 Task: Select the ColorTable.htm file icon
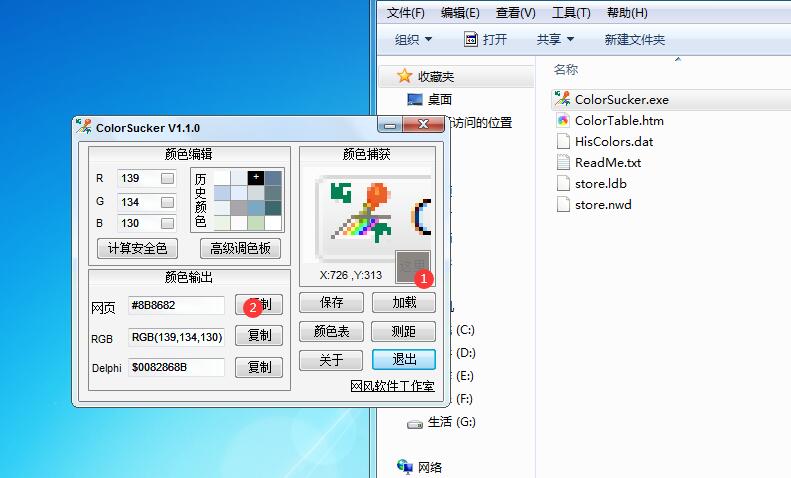(x=562, y=121)
